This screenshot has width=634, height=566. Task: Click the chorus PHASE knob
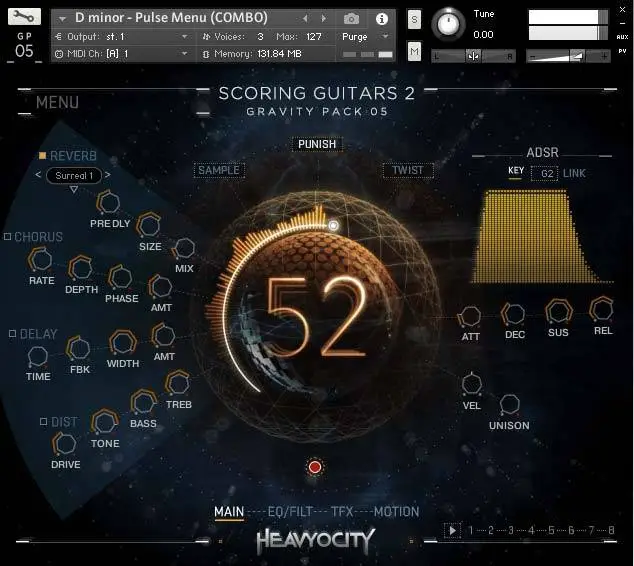[120, 277]
